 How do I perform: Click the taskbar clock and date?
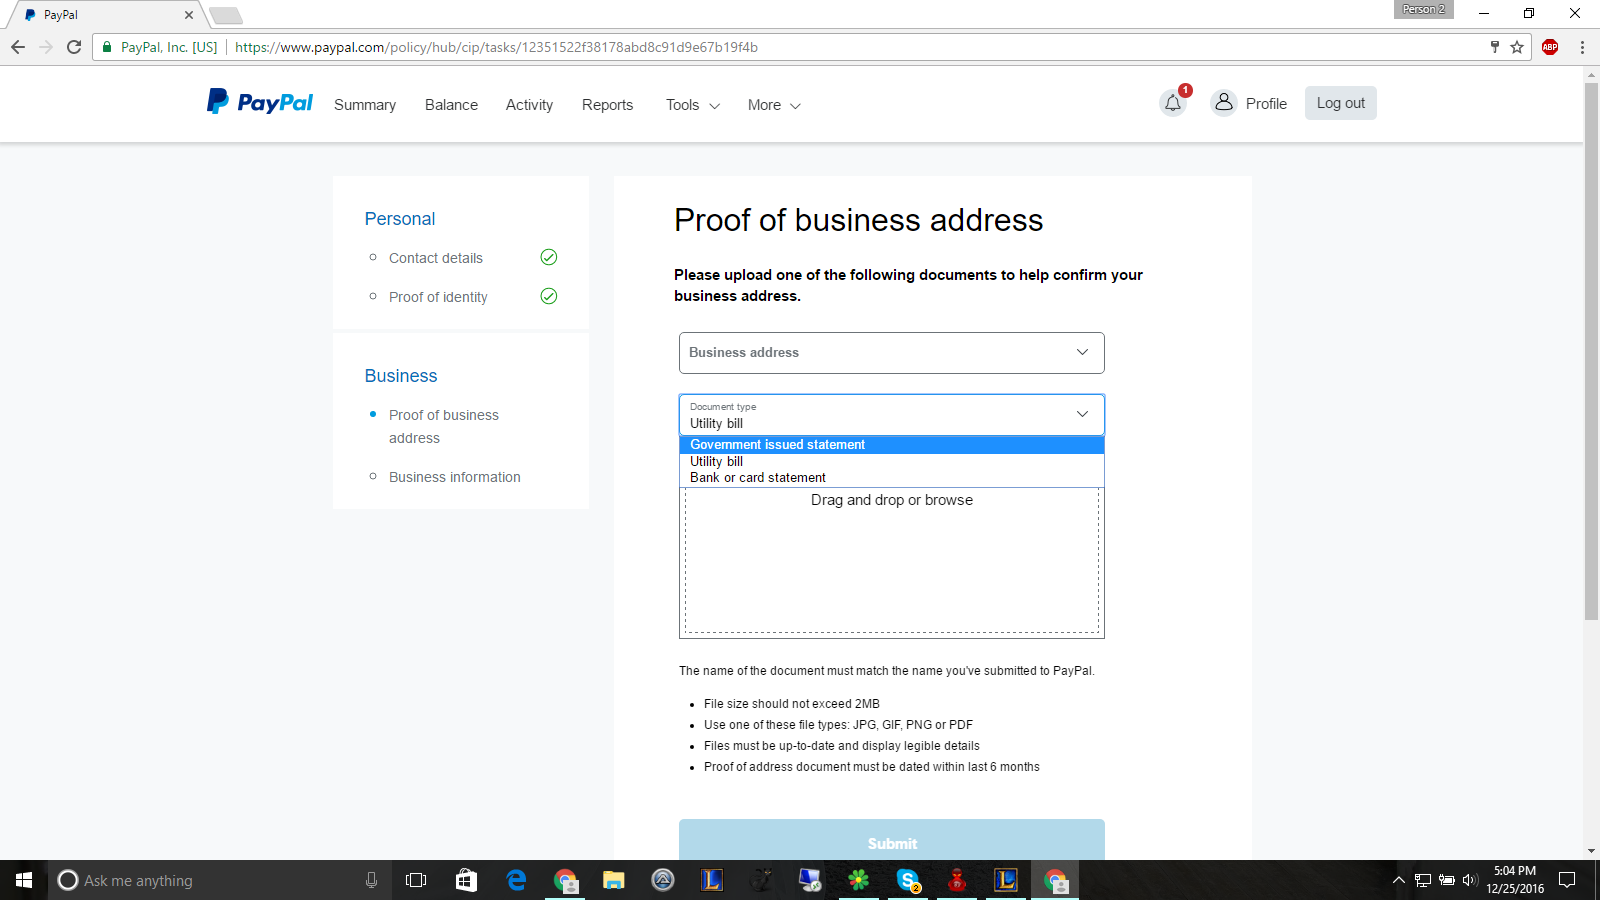coord(1514,880)
